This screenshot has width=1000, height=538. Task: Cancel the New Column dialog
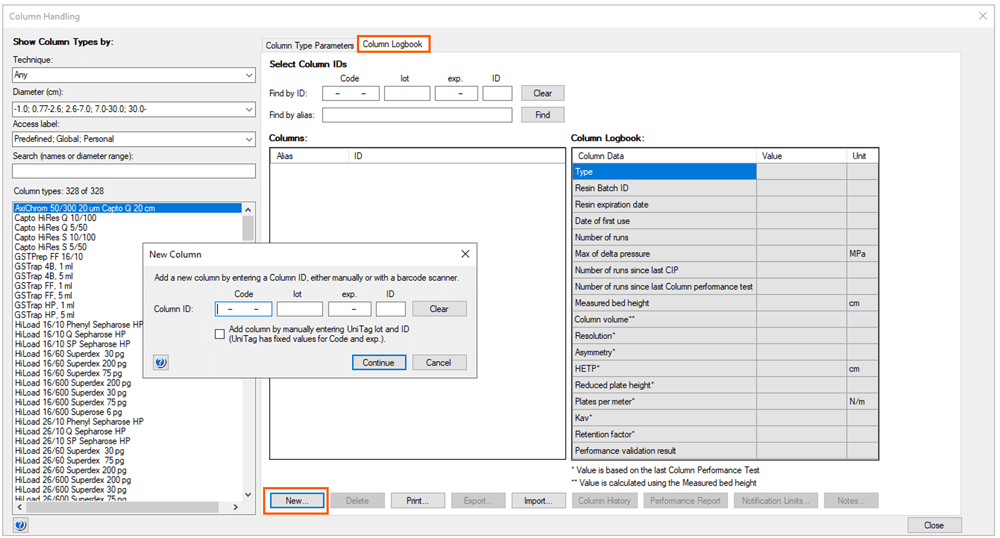[x=439, y=362]
